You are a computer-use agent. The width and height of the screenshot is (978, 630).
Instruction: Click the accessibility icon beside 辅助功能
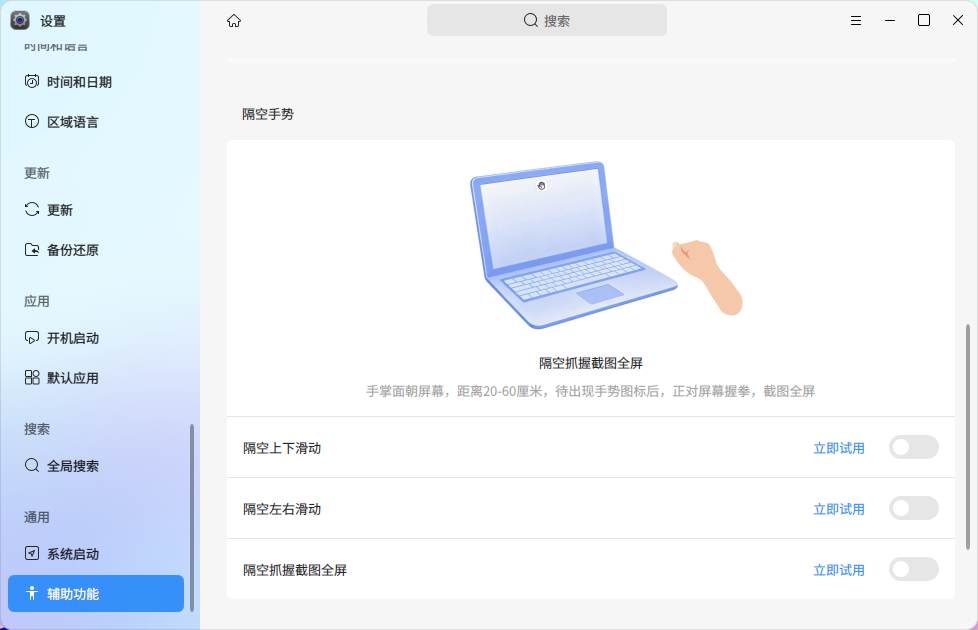click(32, 594)
